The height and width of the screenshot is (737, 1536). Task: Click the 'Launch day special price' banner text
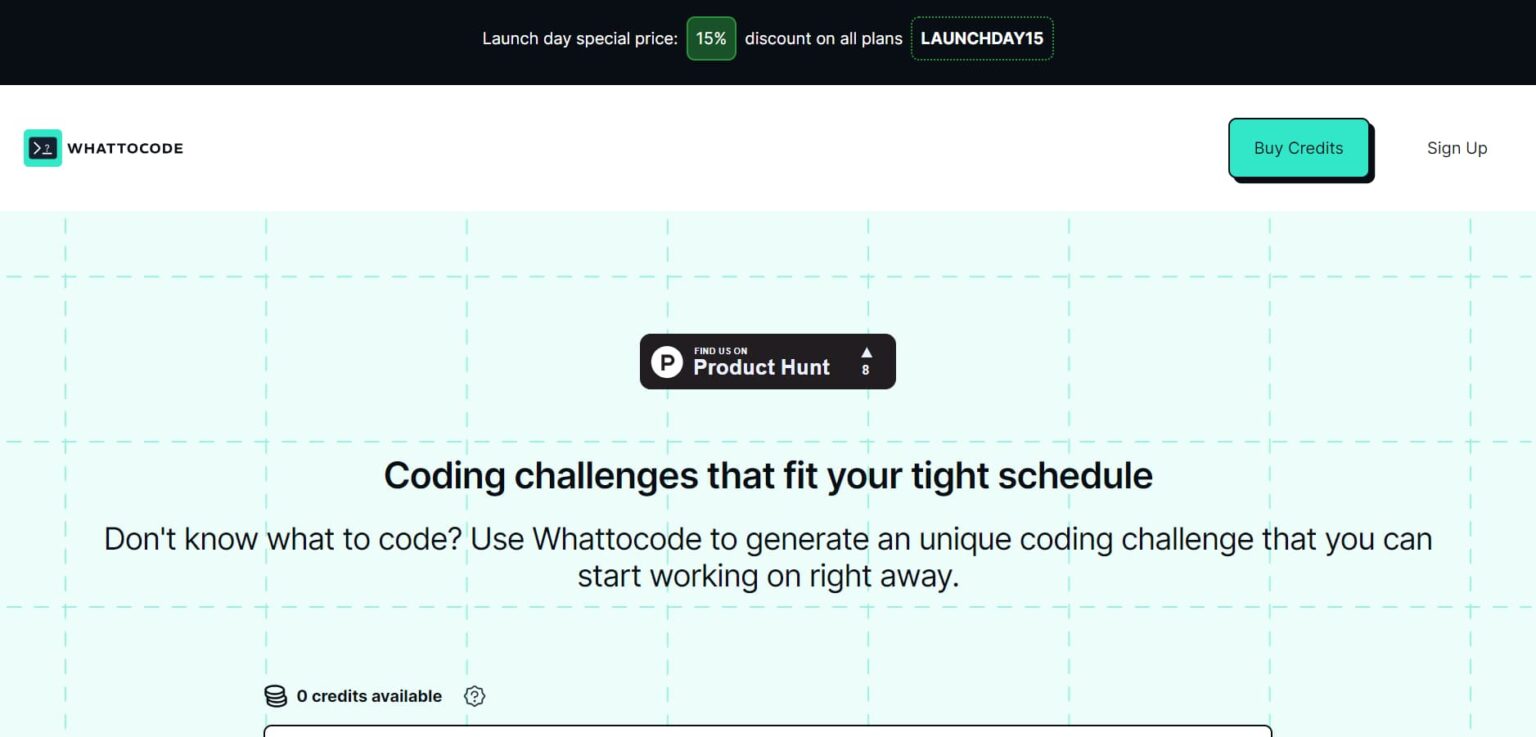(x=580, y=39)
